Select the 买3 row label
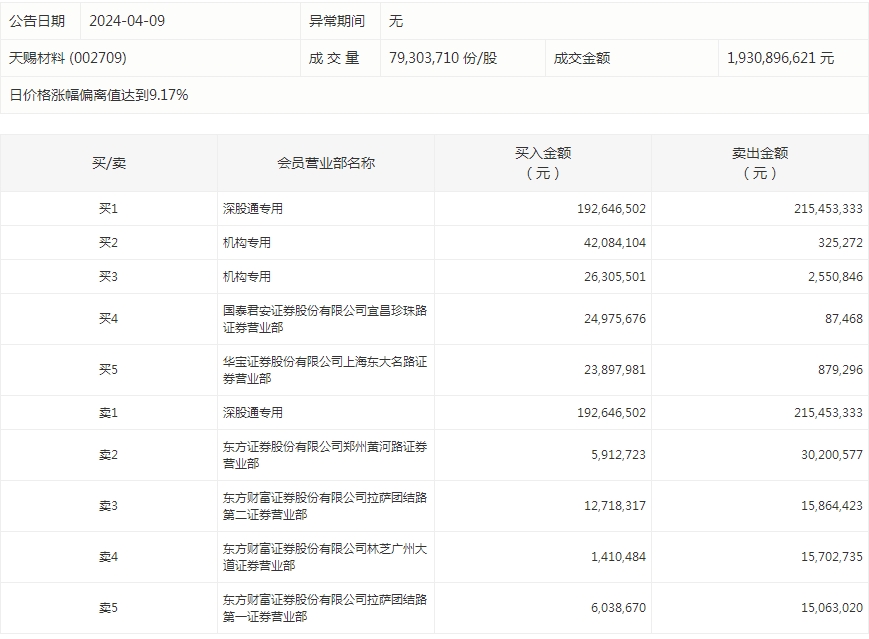 pos(109,276)
